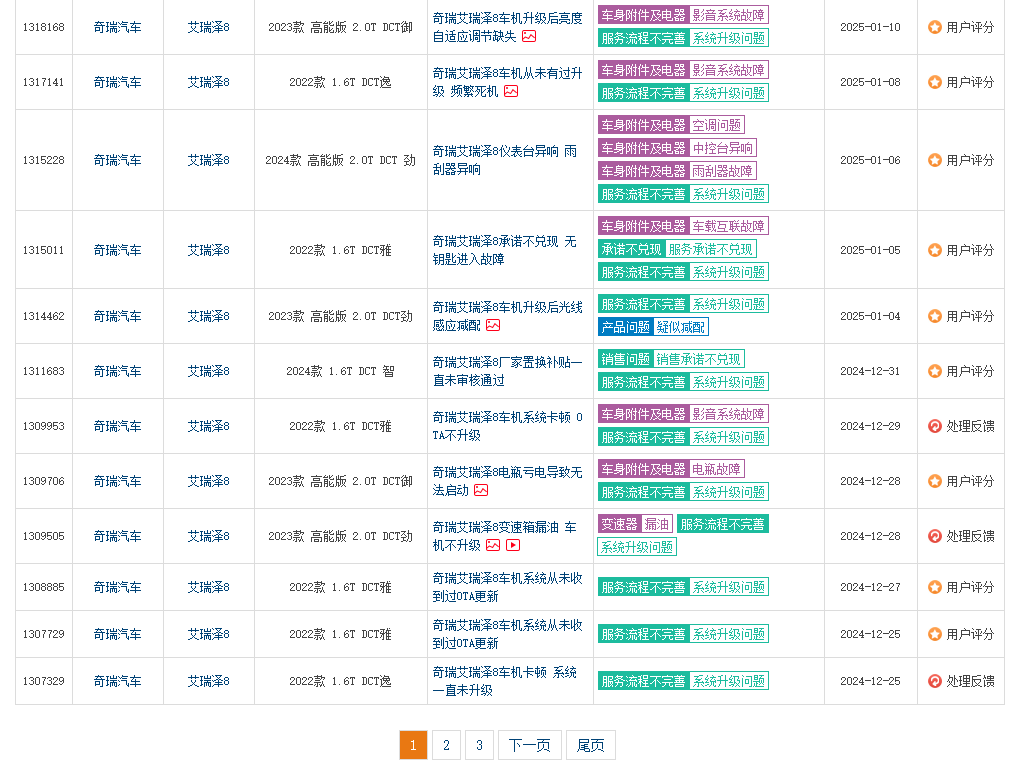Open complaint 奇瑞艾瑞泽8车机系统卡顿 OTA不升级
Image resolution: width=1012 pixels, height=763 pixels.
[x=507, y=426]
